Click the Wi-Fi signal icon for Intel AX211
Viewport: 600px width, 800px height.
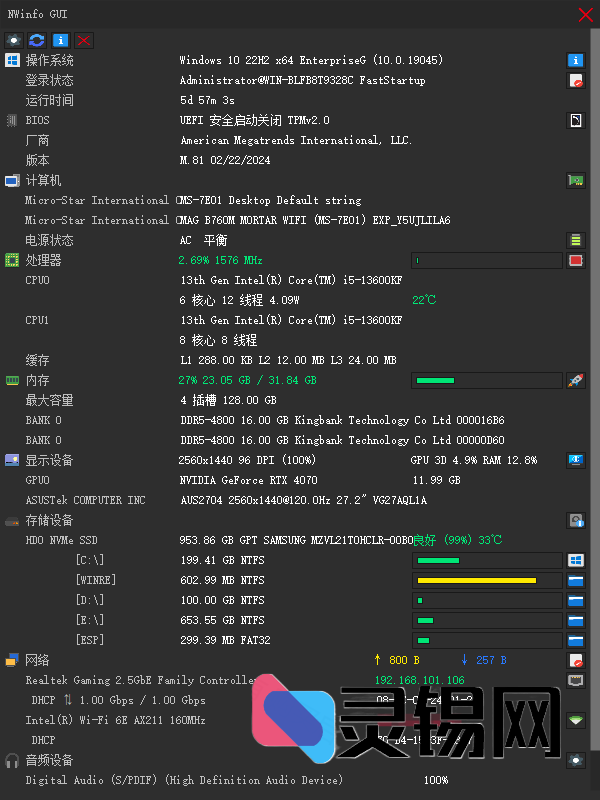click(x=576, y=720)
